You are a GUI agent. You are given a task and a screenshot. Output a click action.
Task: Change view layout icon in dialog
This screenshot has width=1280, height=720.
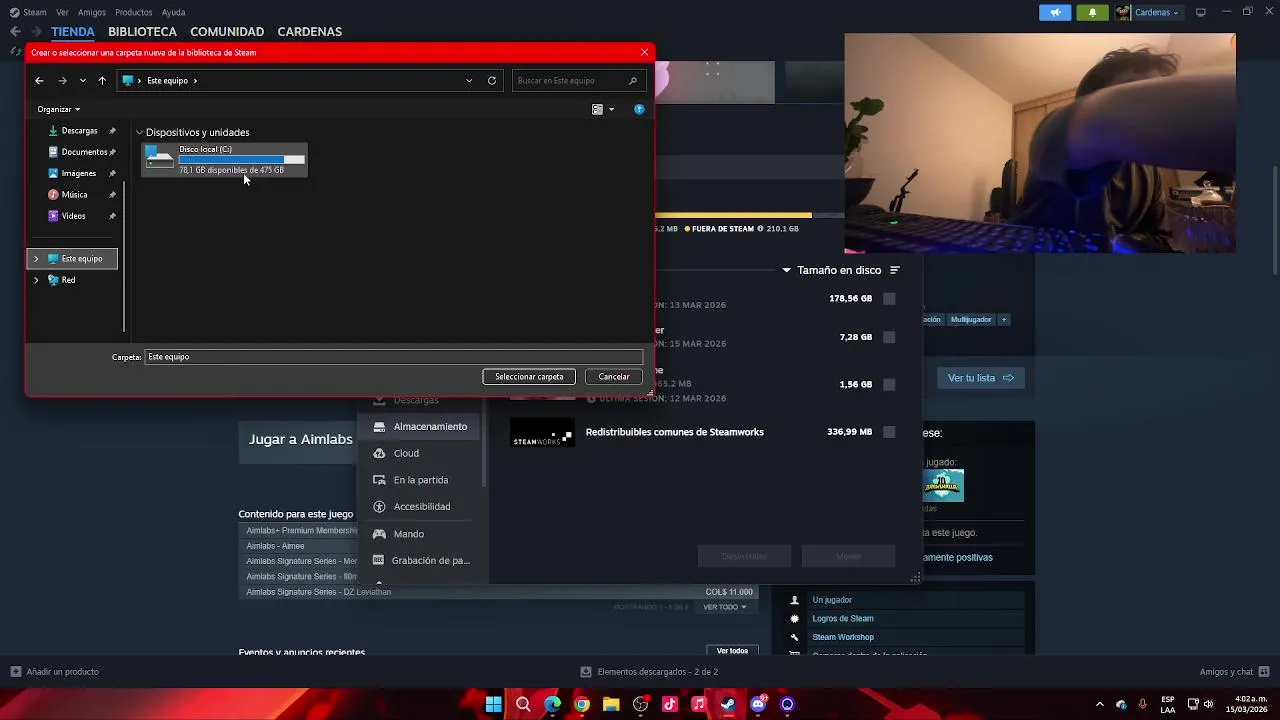(597, 109)
